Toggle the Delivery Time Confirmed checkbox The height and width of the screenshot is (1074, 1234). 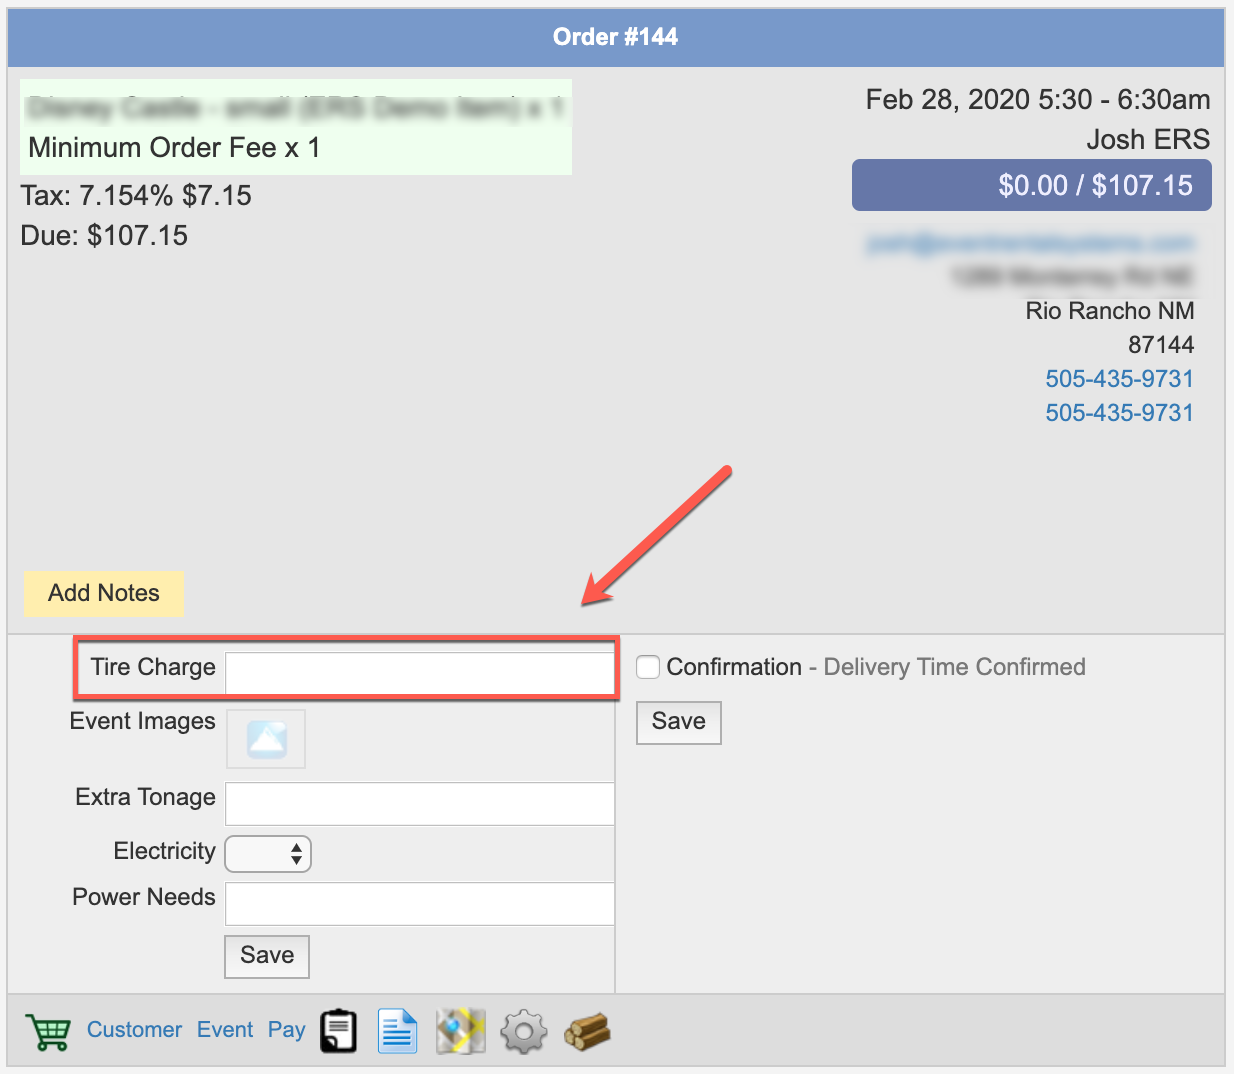[648, 667]
